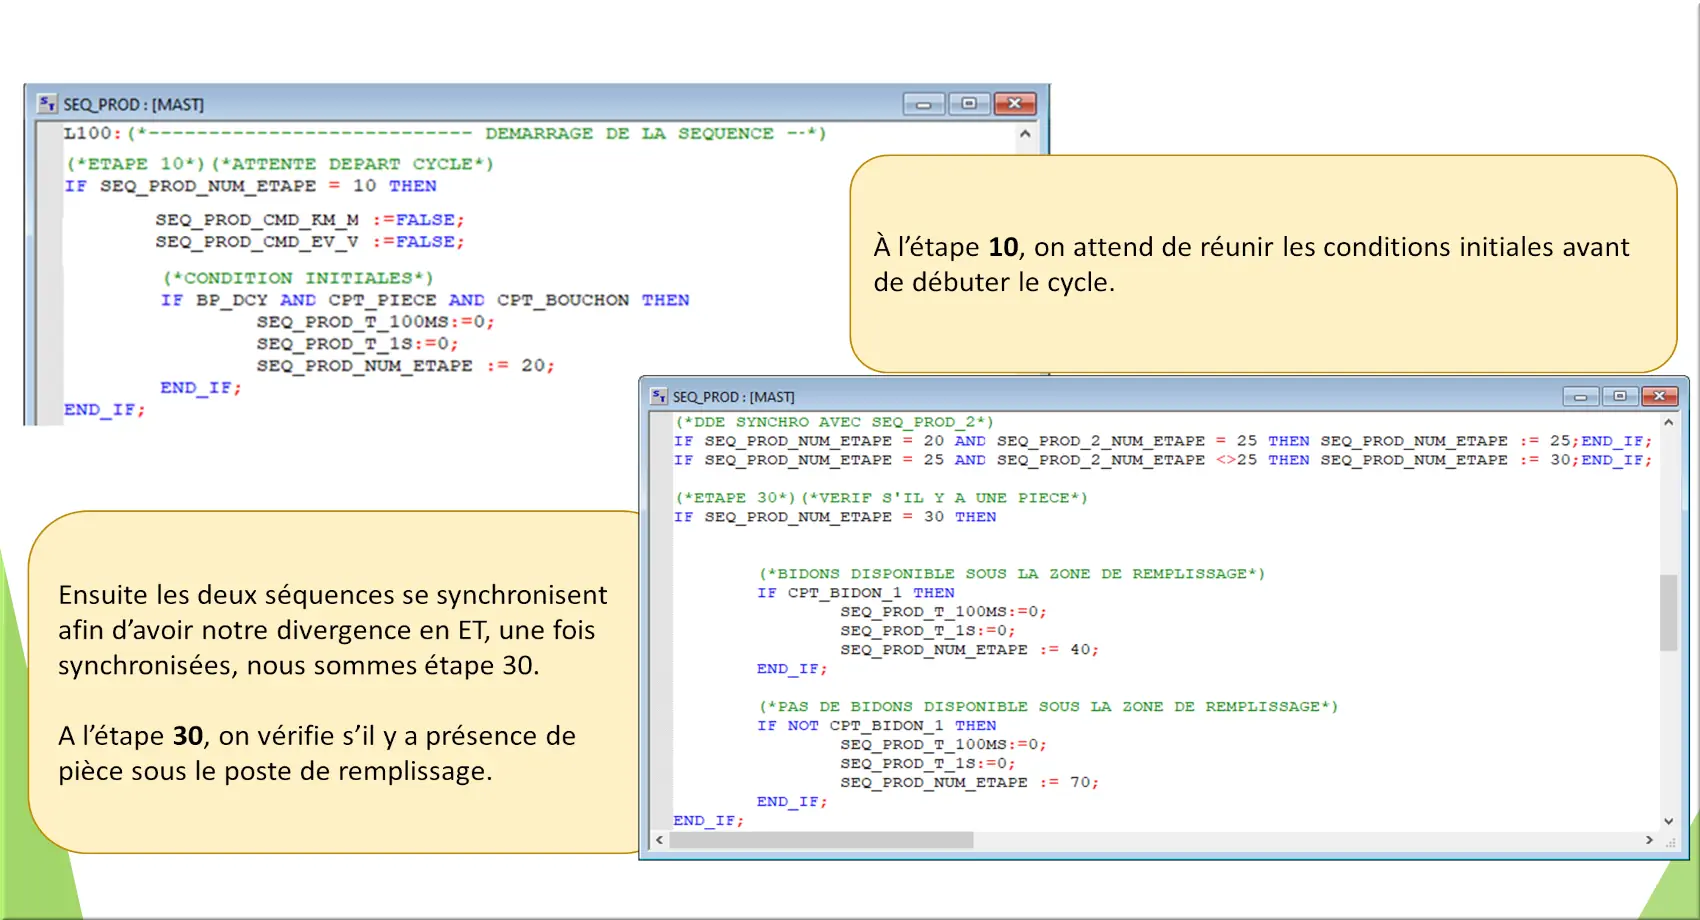
Task: Close the lower SEQ_PROD window
Action: [x=1659, y=397]
